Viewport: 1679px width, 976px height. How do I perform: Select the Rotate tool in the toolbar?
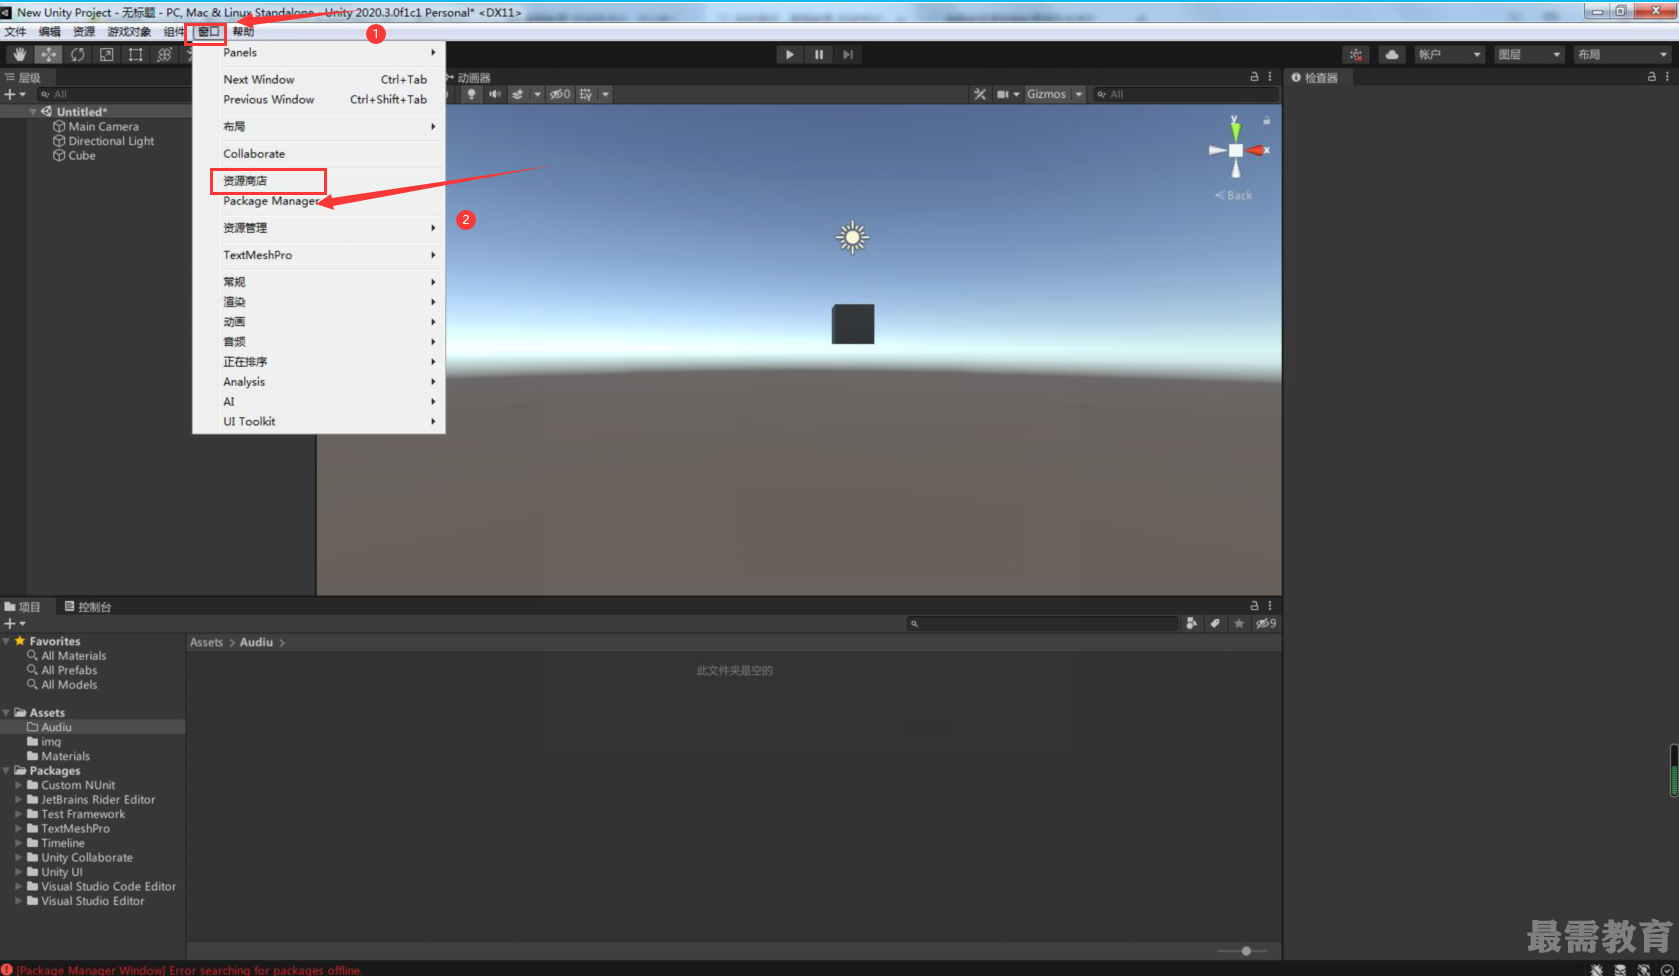pyautogui.click(x=77, y=54)
